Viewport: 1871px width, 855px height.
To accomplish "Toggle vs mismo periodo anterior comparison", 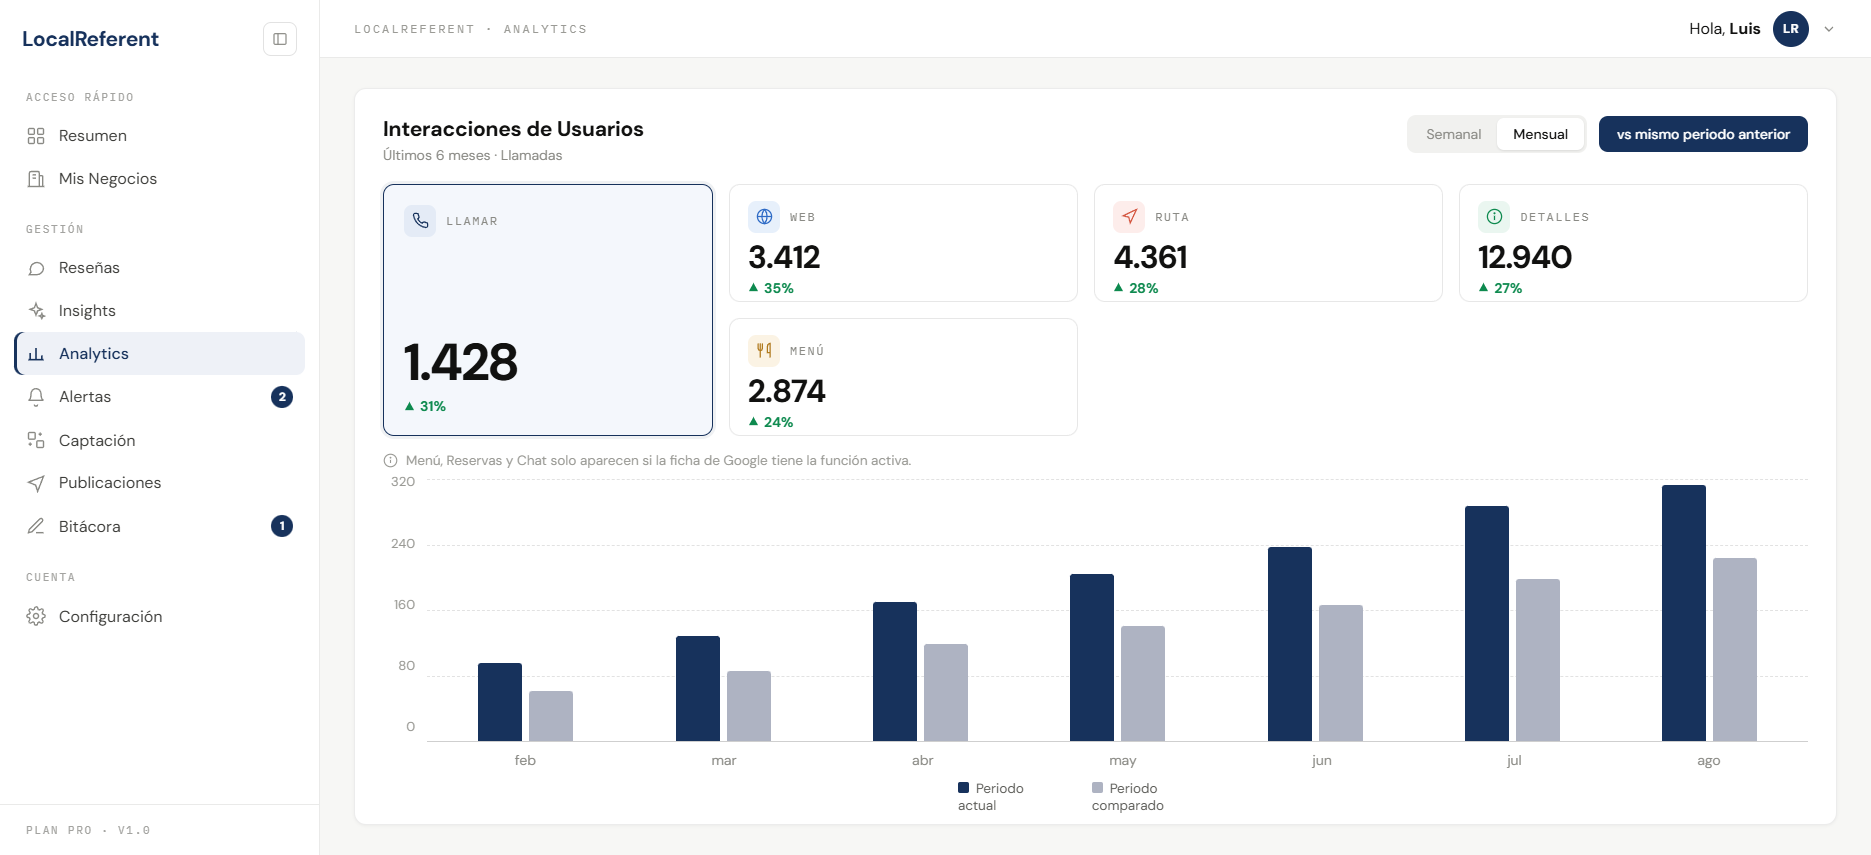I will (x=1703, y=134).
